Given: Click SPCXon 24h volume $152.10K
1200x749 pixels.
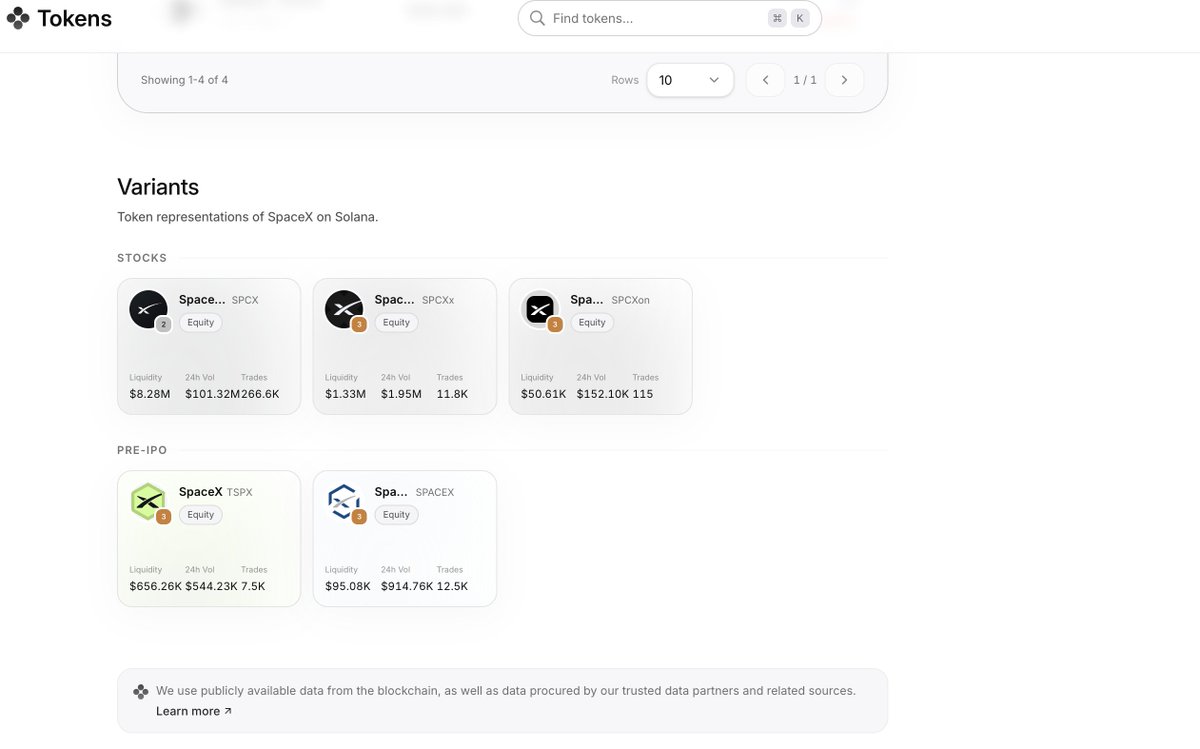Looking at the screenshot, I should pos(603,394).
